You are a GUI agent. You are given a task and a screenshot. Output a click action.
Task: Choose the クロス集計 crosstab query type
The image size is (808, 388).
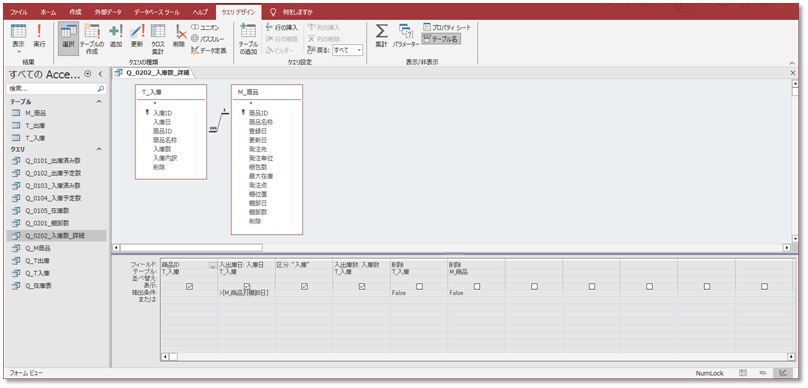coord(158,39)
